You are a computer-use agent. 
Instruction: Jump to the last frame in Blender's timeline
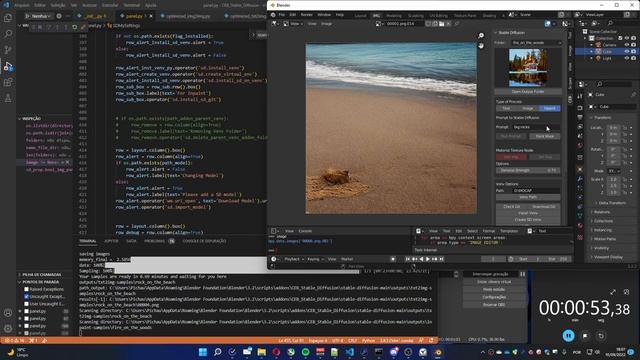441,259
